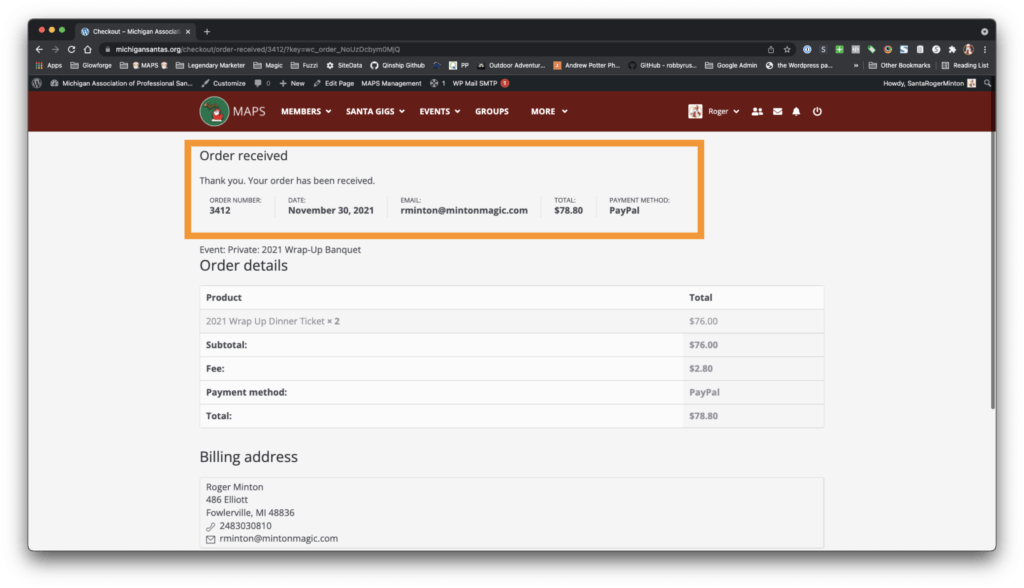Screen dimensions: 1024x588
Task: Open the 1Password extension icon
Action: click(807, 50)
